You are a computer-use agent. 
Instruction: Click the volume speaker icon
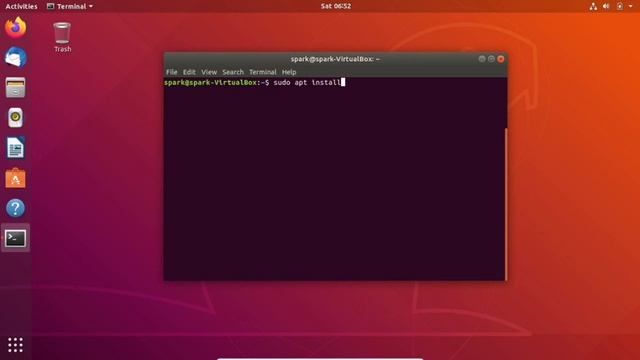(x=606, y=6)
